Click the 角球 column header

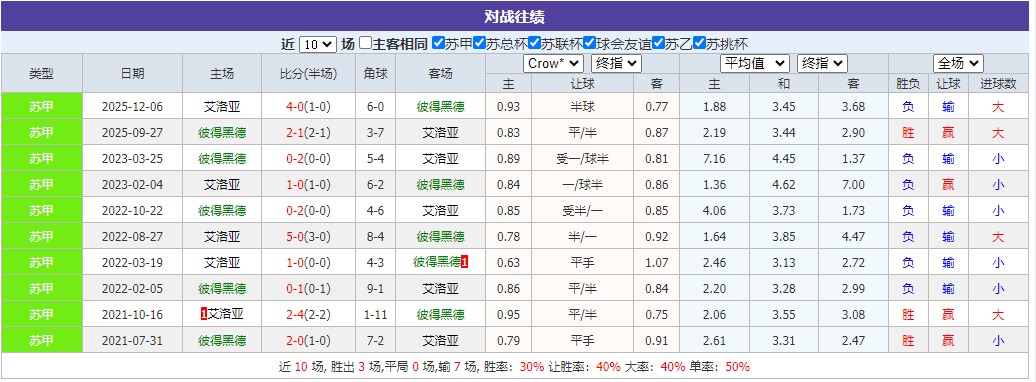click(376, 73)
